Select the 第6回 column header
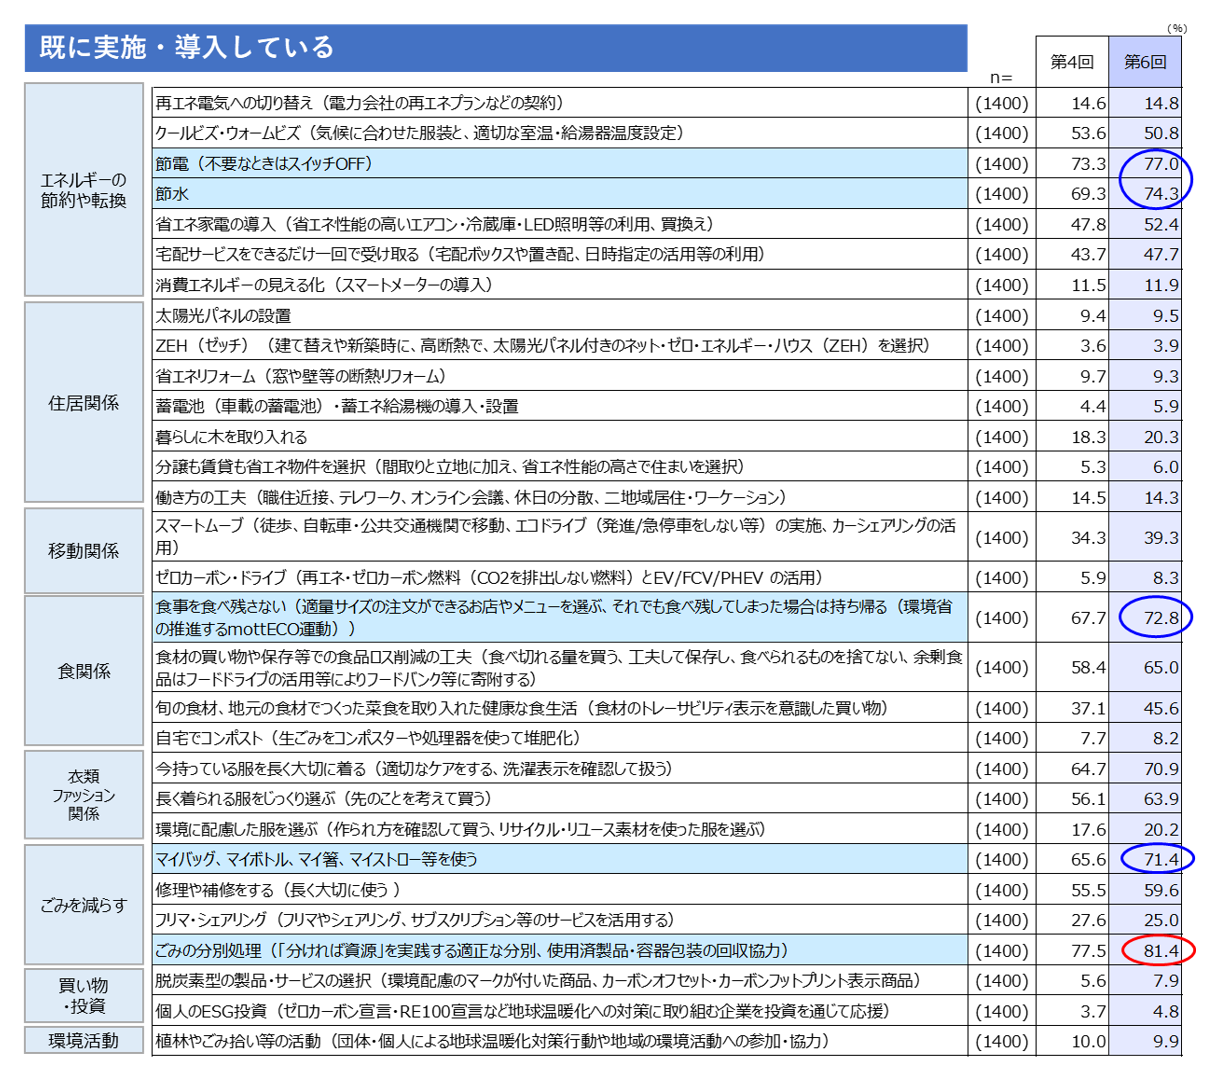 1145,62
